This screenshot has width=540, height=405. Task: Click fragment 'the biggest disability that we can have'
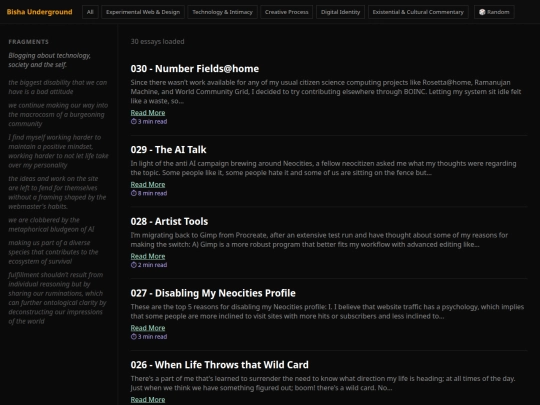click(58, 87)
